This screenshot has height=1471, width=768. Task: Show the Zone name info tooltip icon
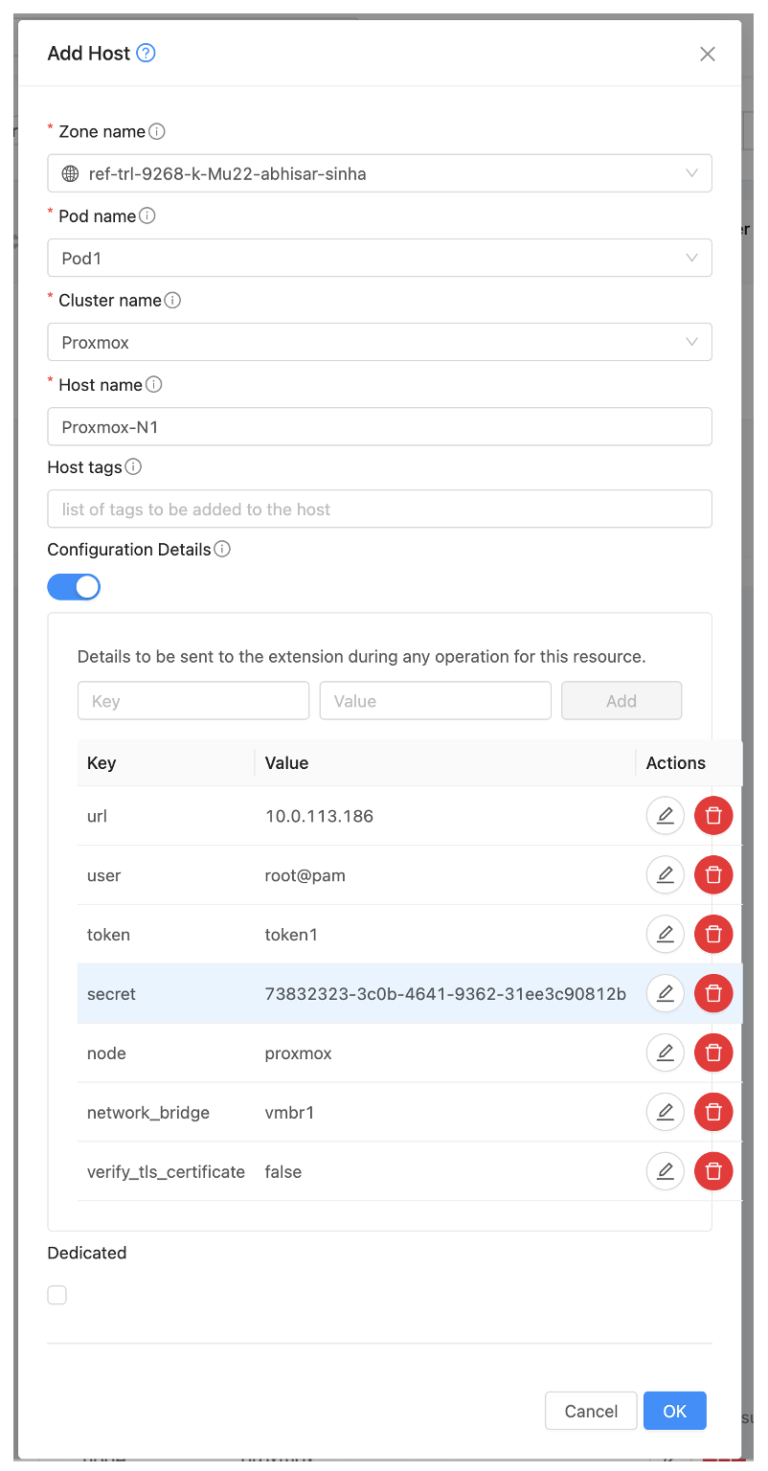pos(157,131)
